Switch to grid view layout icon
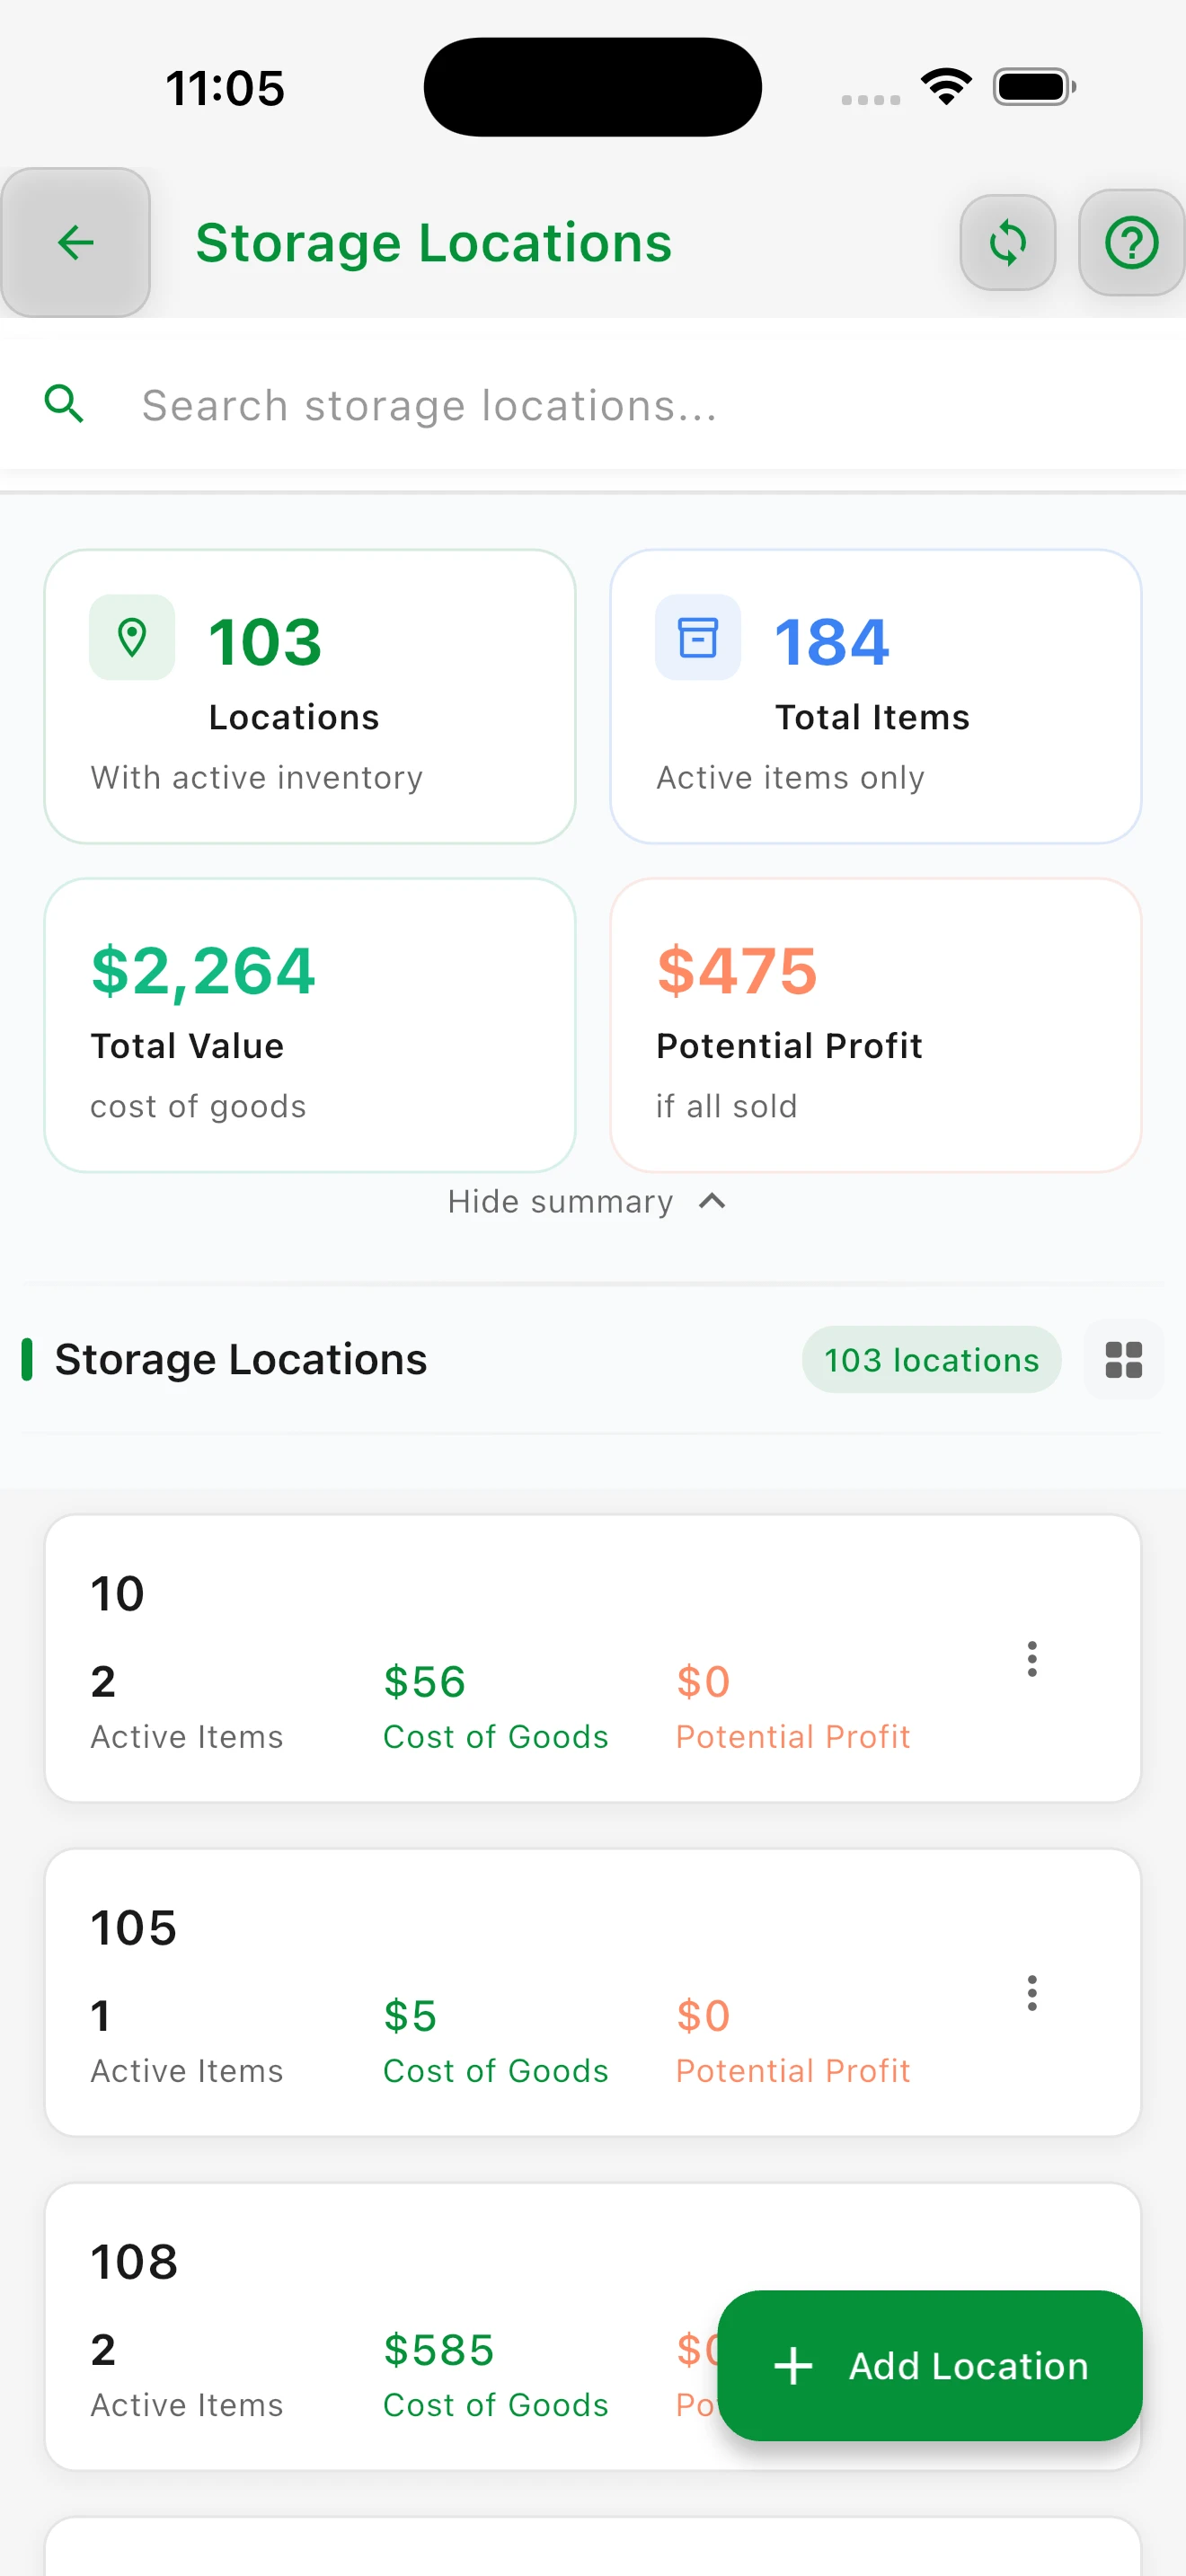Screen dimensions: 1186x2576 click(1123, 1359)
